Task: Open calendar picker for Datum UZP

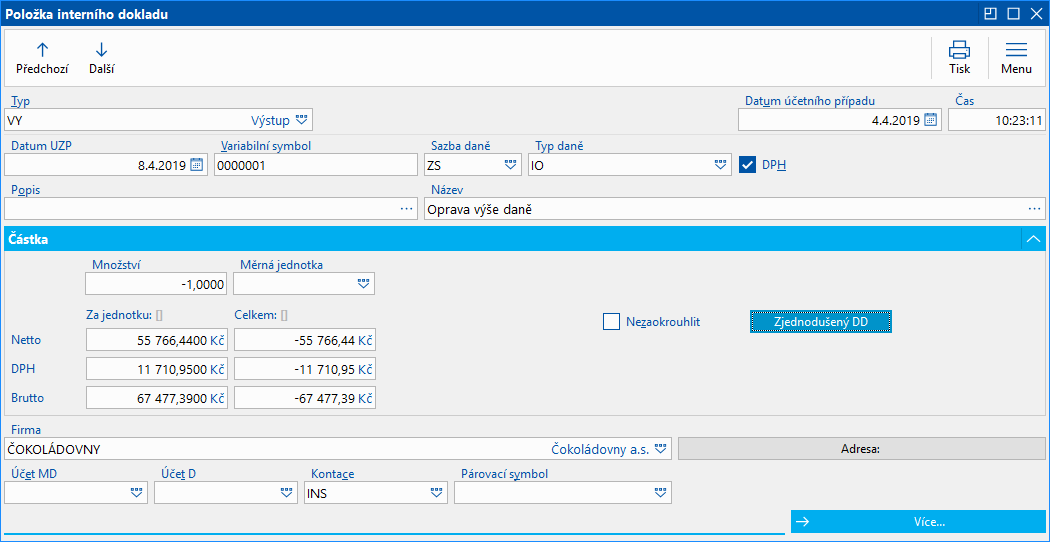Action: (196, 165)
